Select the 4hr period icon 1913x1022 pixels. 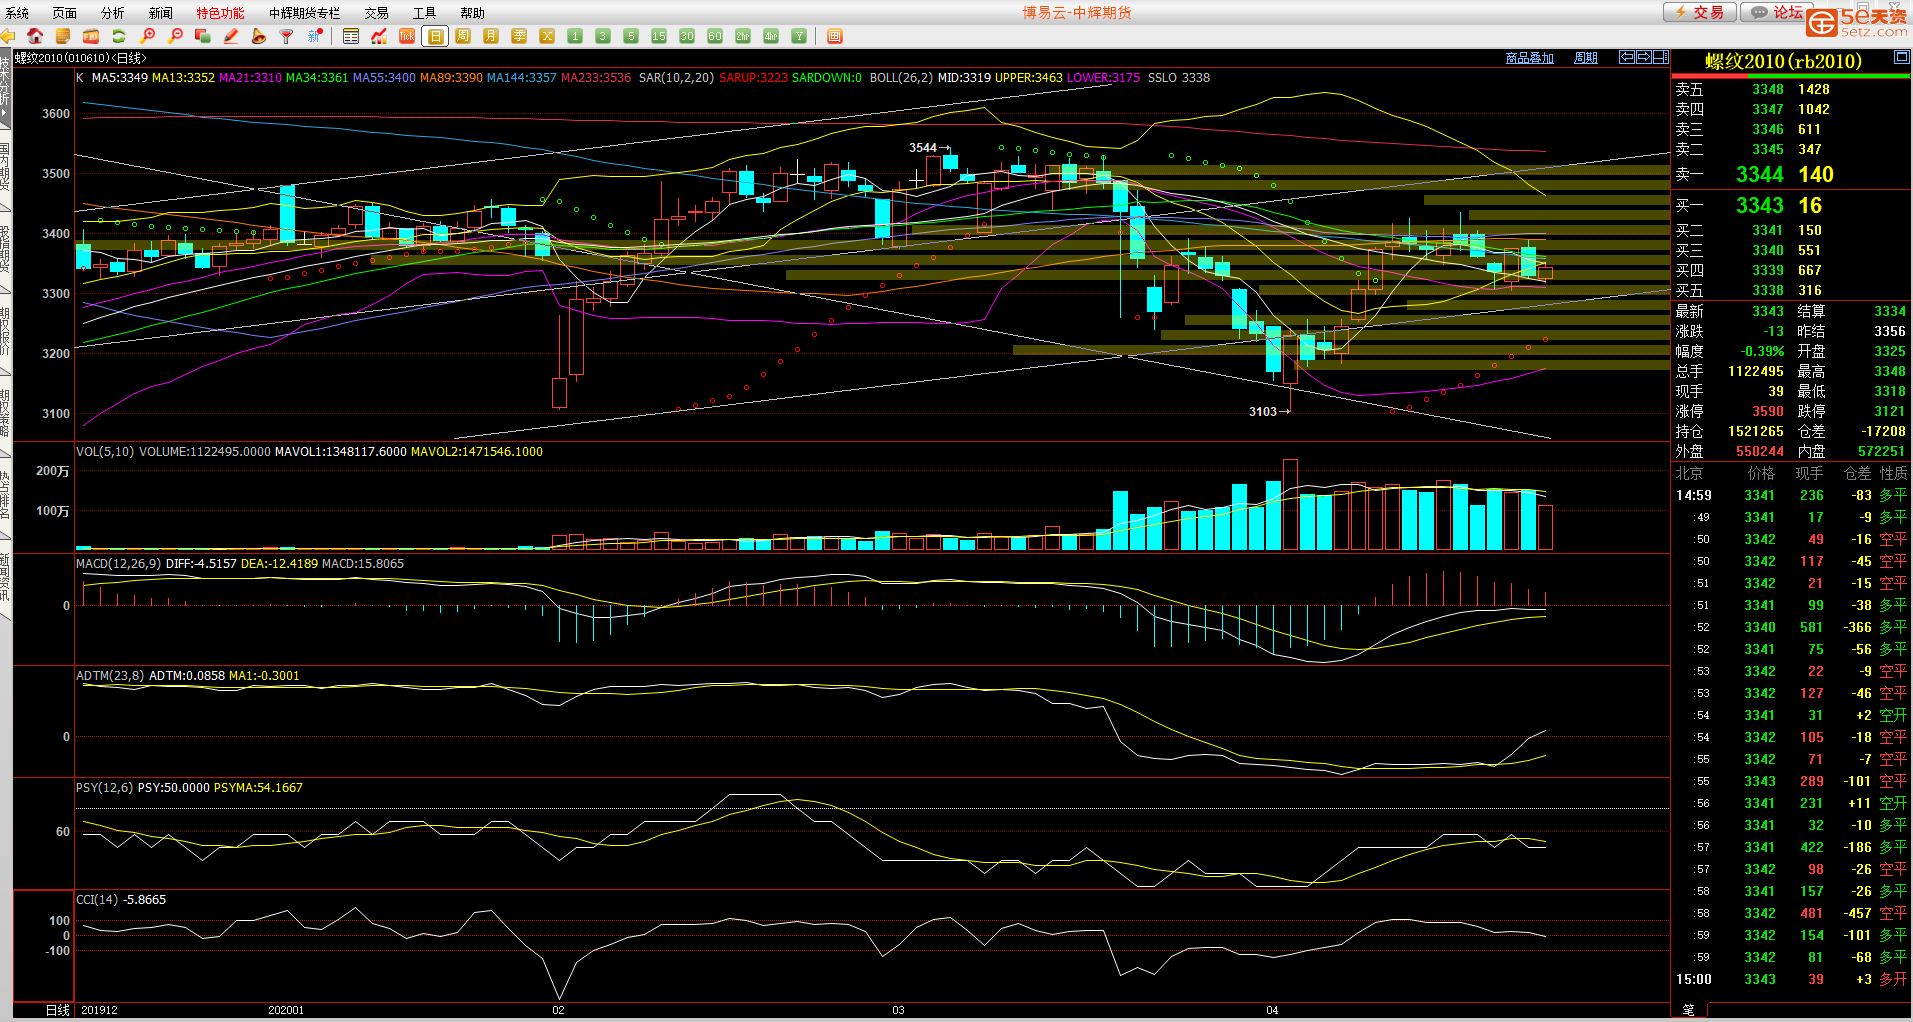pyautogui.click(x=771, y=36)
